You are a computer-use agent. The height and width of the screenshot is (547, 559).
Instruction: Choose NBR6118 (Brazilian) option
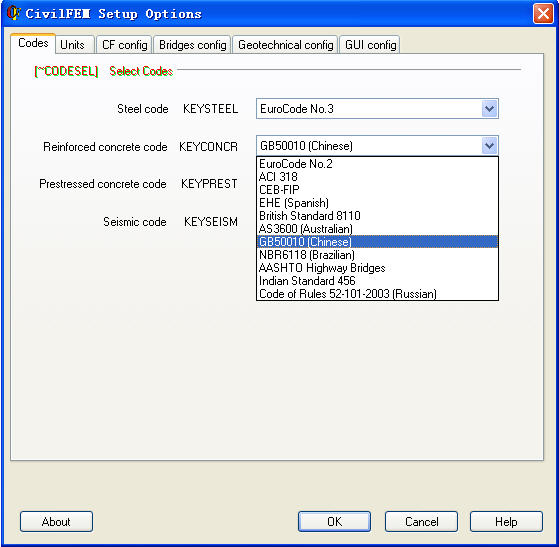pos(377,255)
